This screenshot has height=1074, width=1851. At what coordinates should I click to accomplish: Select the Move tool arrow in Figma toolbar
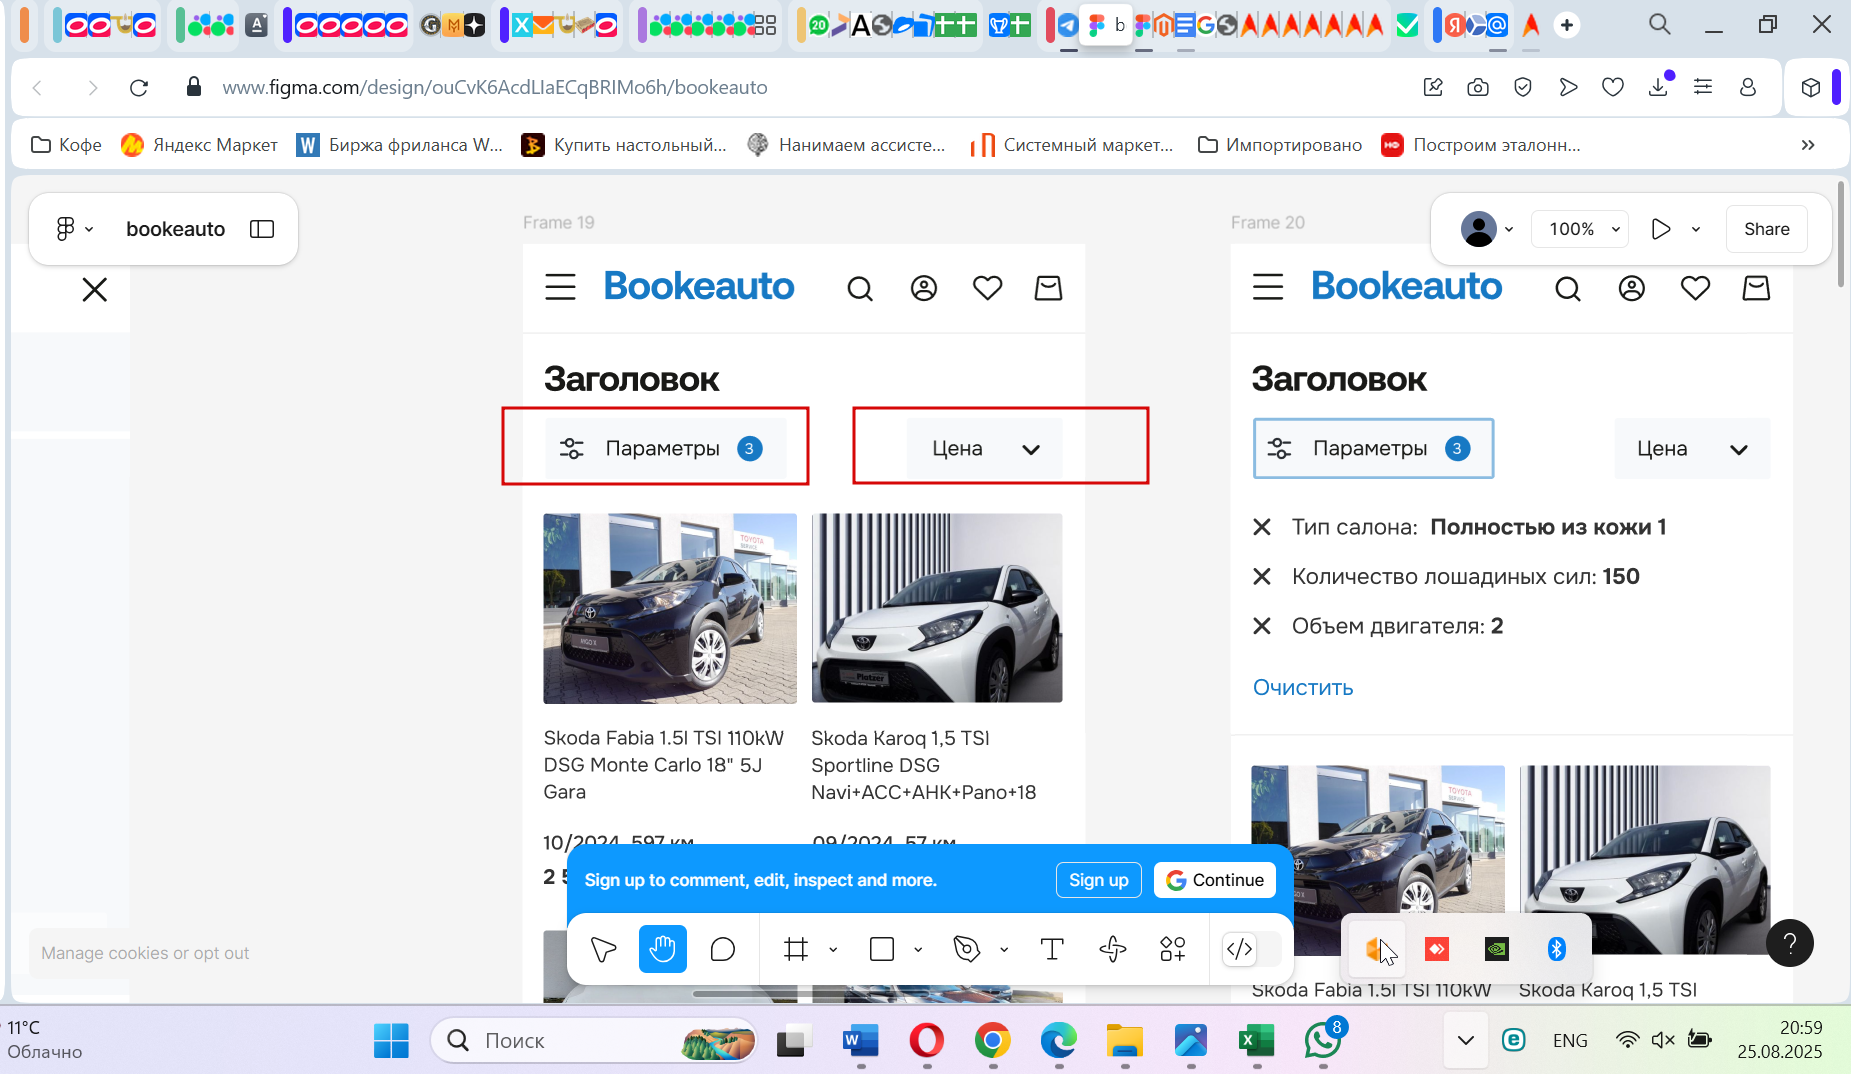603,949
